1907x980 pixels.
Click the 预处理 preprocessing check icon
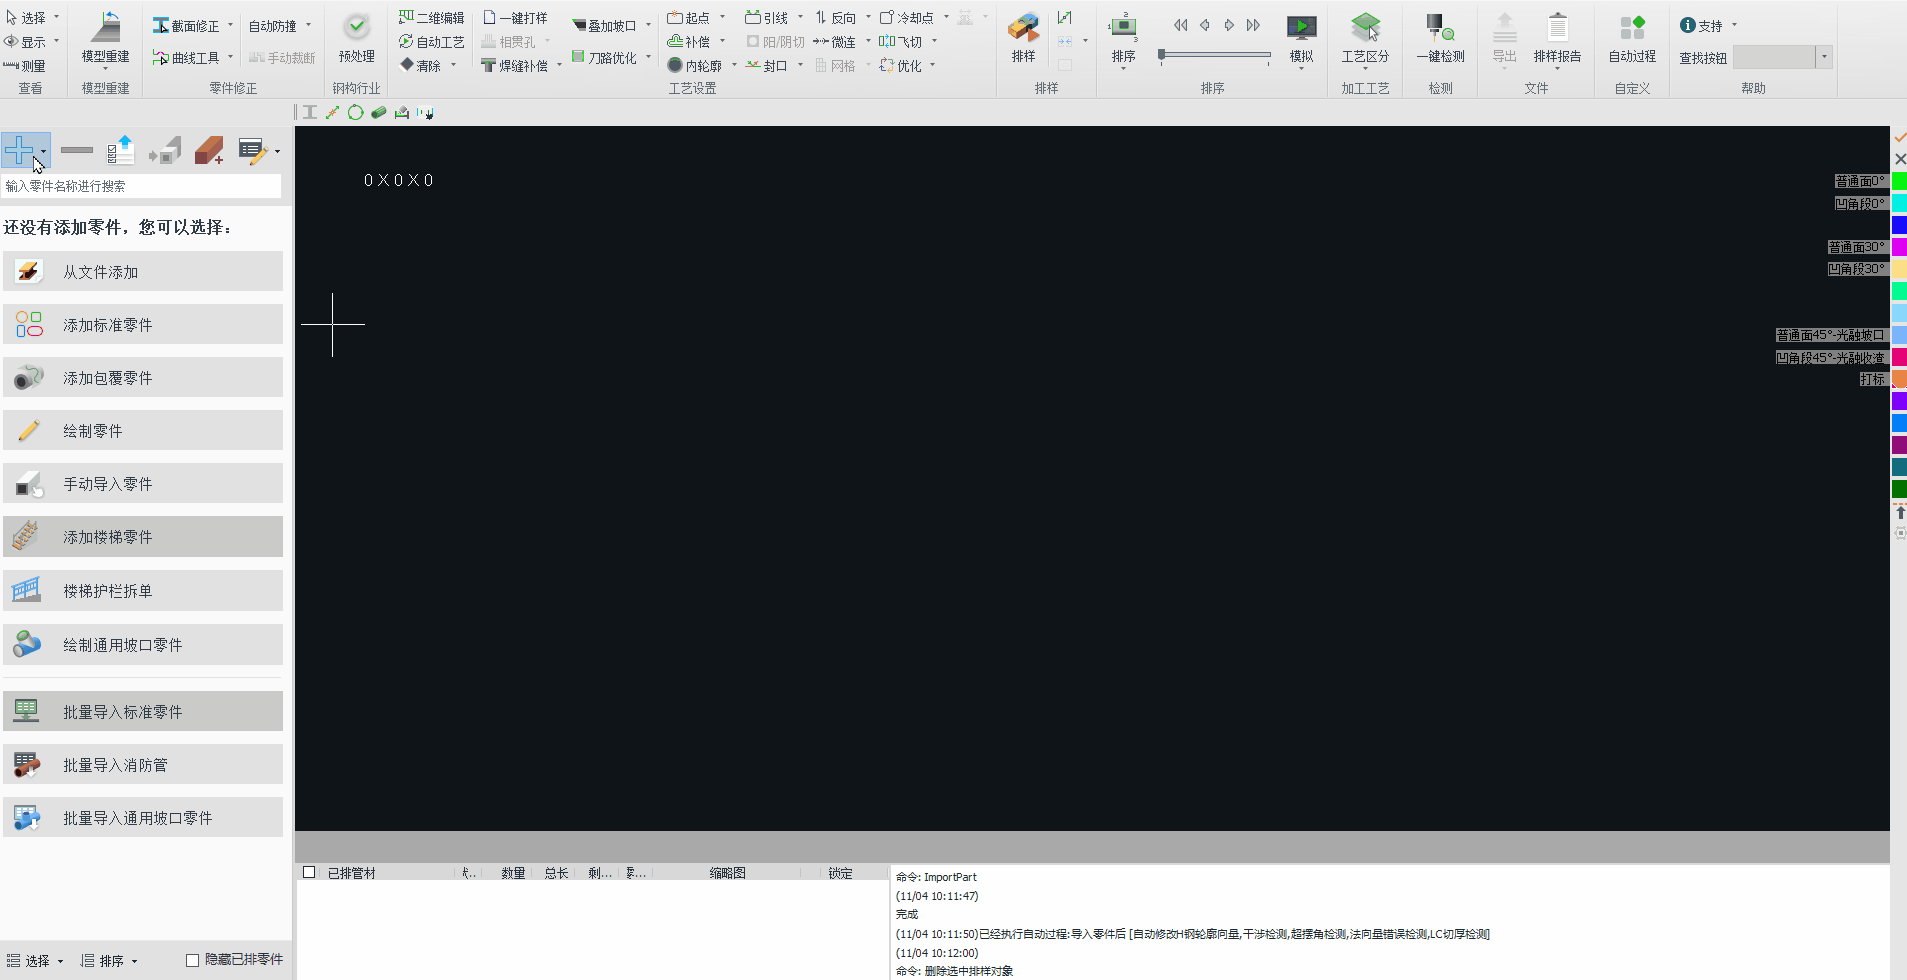point(356,28)
